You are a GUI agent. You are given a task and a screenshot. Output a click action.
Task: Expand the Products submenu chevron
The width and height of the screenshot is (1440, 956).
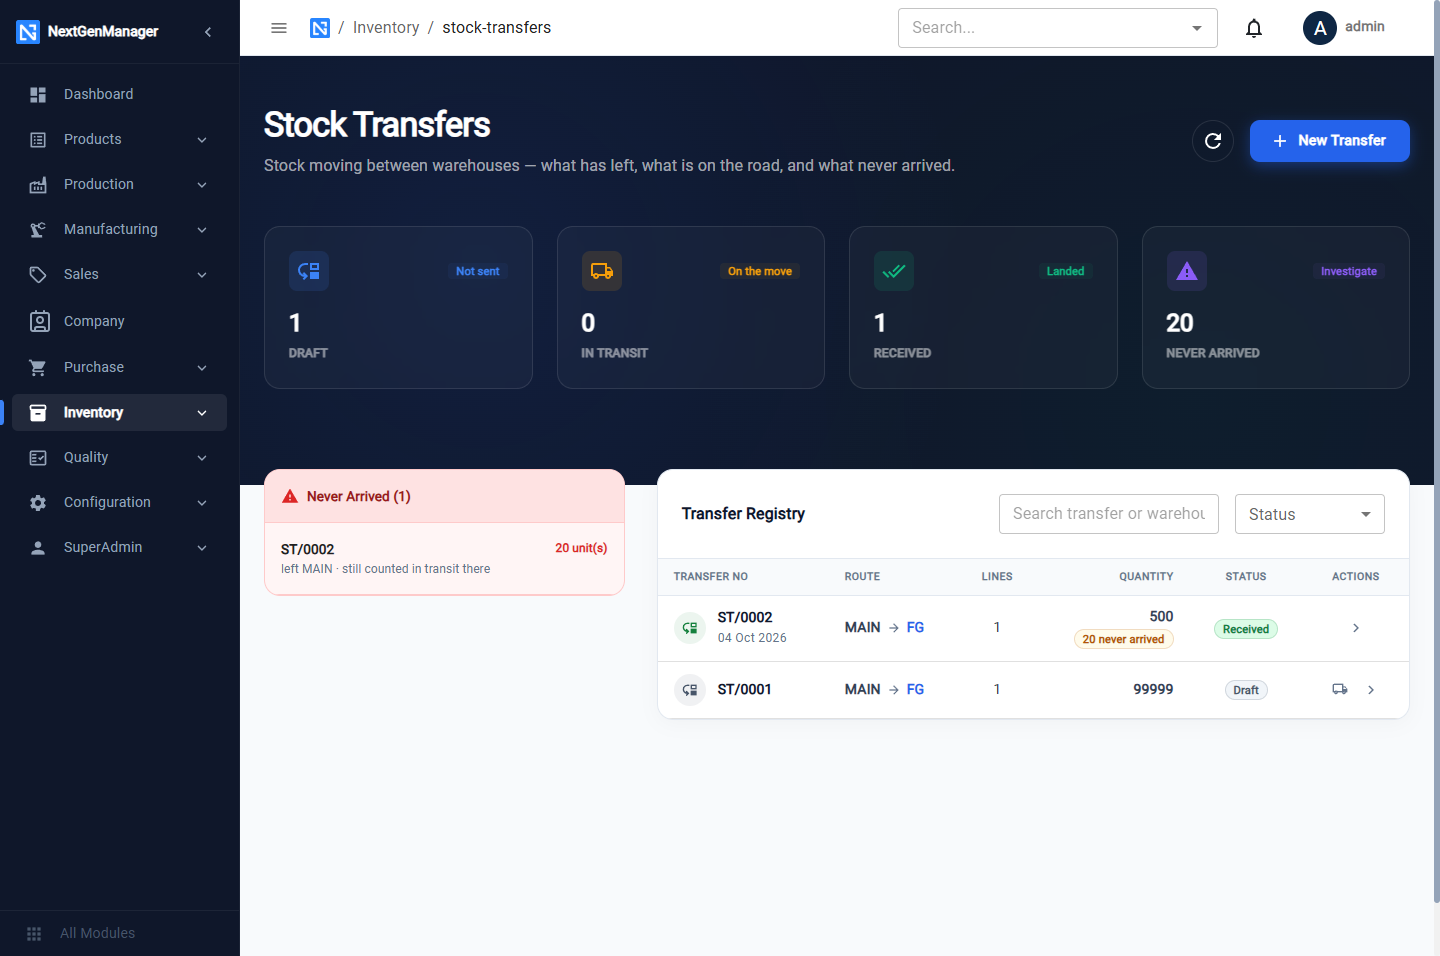[x=202, y=140]
